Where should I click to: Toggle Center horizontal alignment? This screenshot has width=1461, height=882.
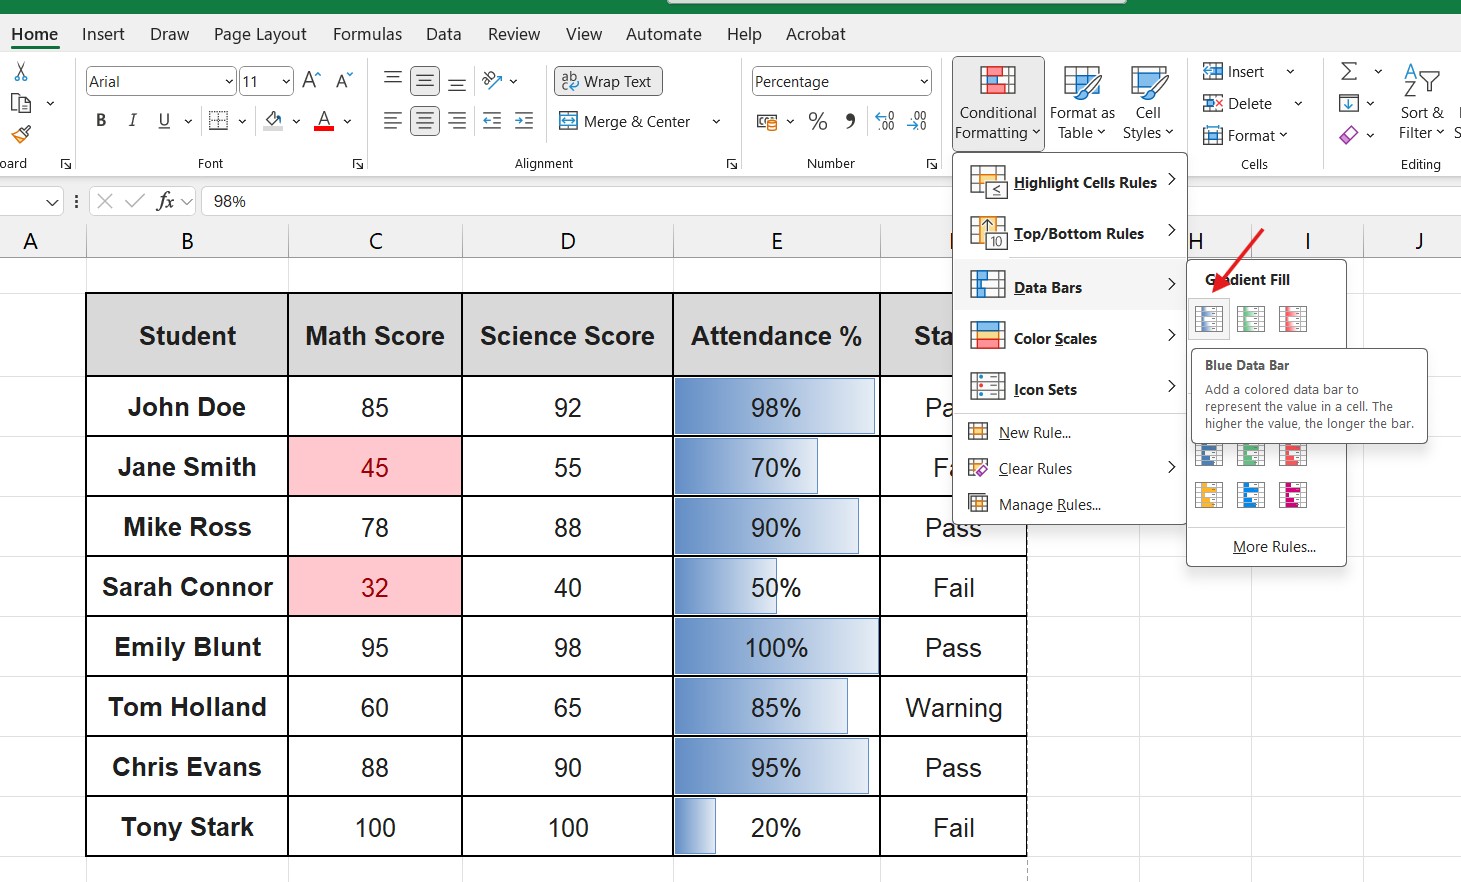pos(425,121)
